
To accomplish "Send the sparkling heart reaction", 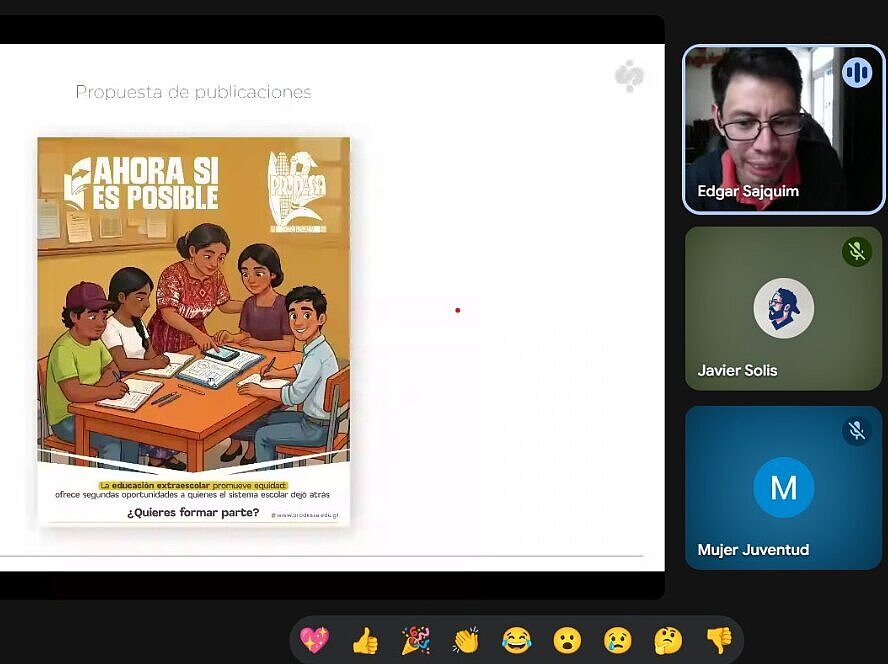I will [314, 640].
